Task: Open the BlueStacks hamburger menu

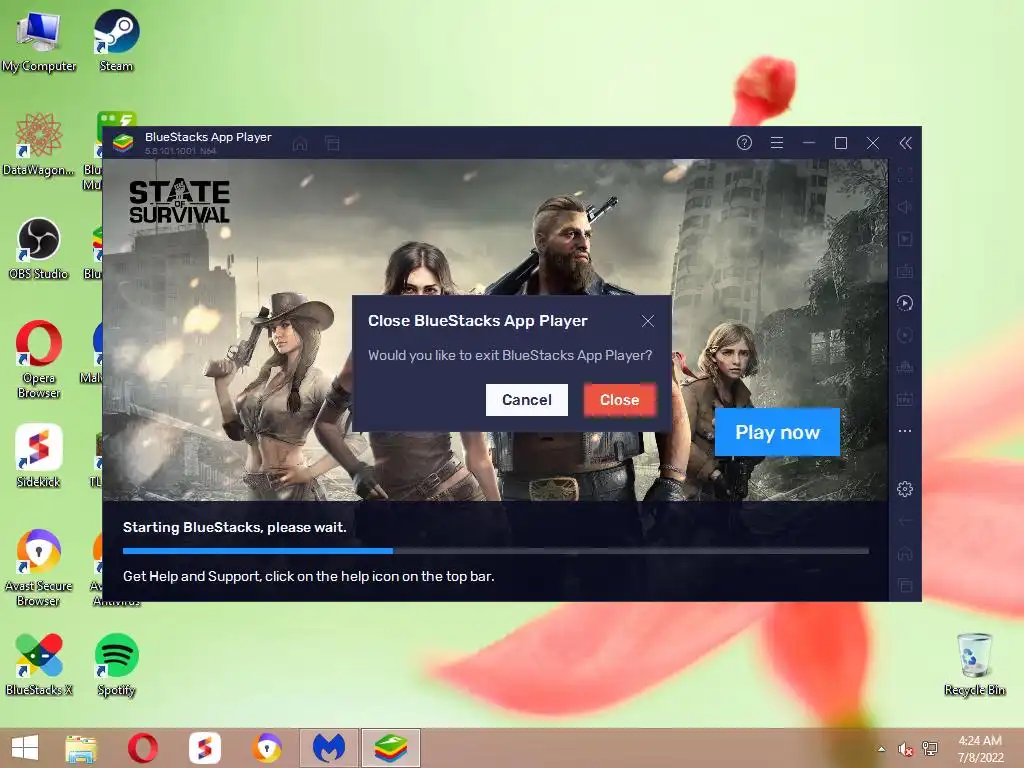Action: pyautogui.click(x=776, y=142)
